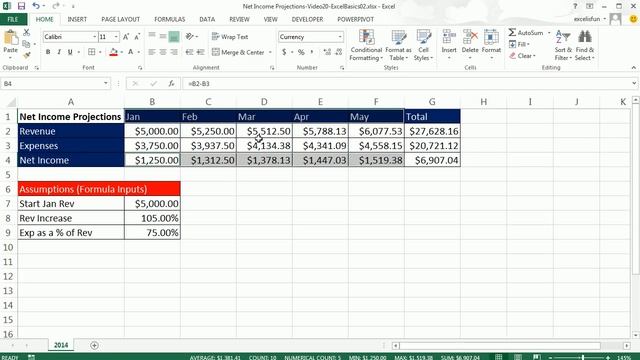Click the AutoSum button

pos(526,33)
